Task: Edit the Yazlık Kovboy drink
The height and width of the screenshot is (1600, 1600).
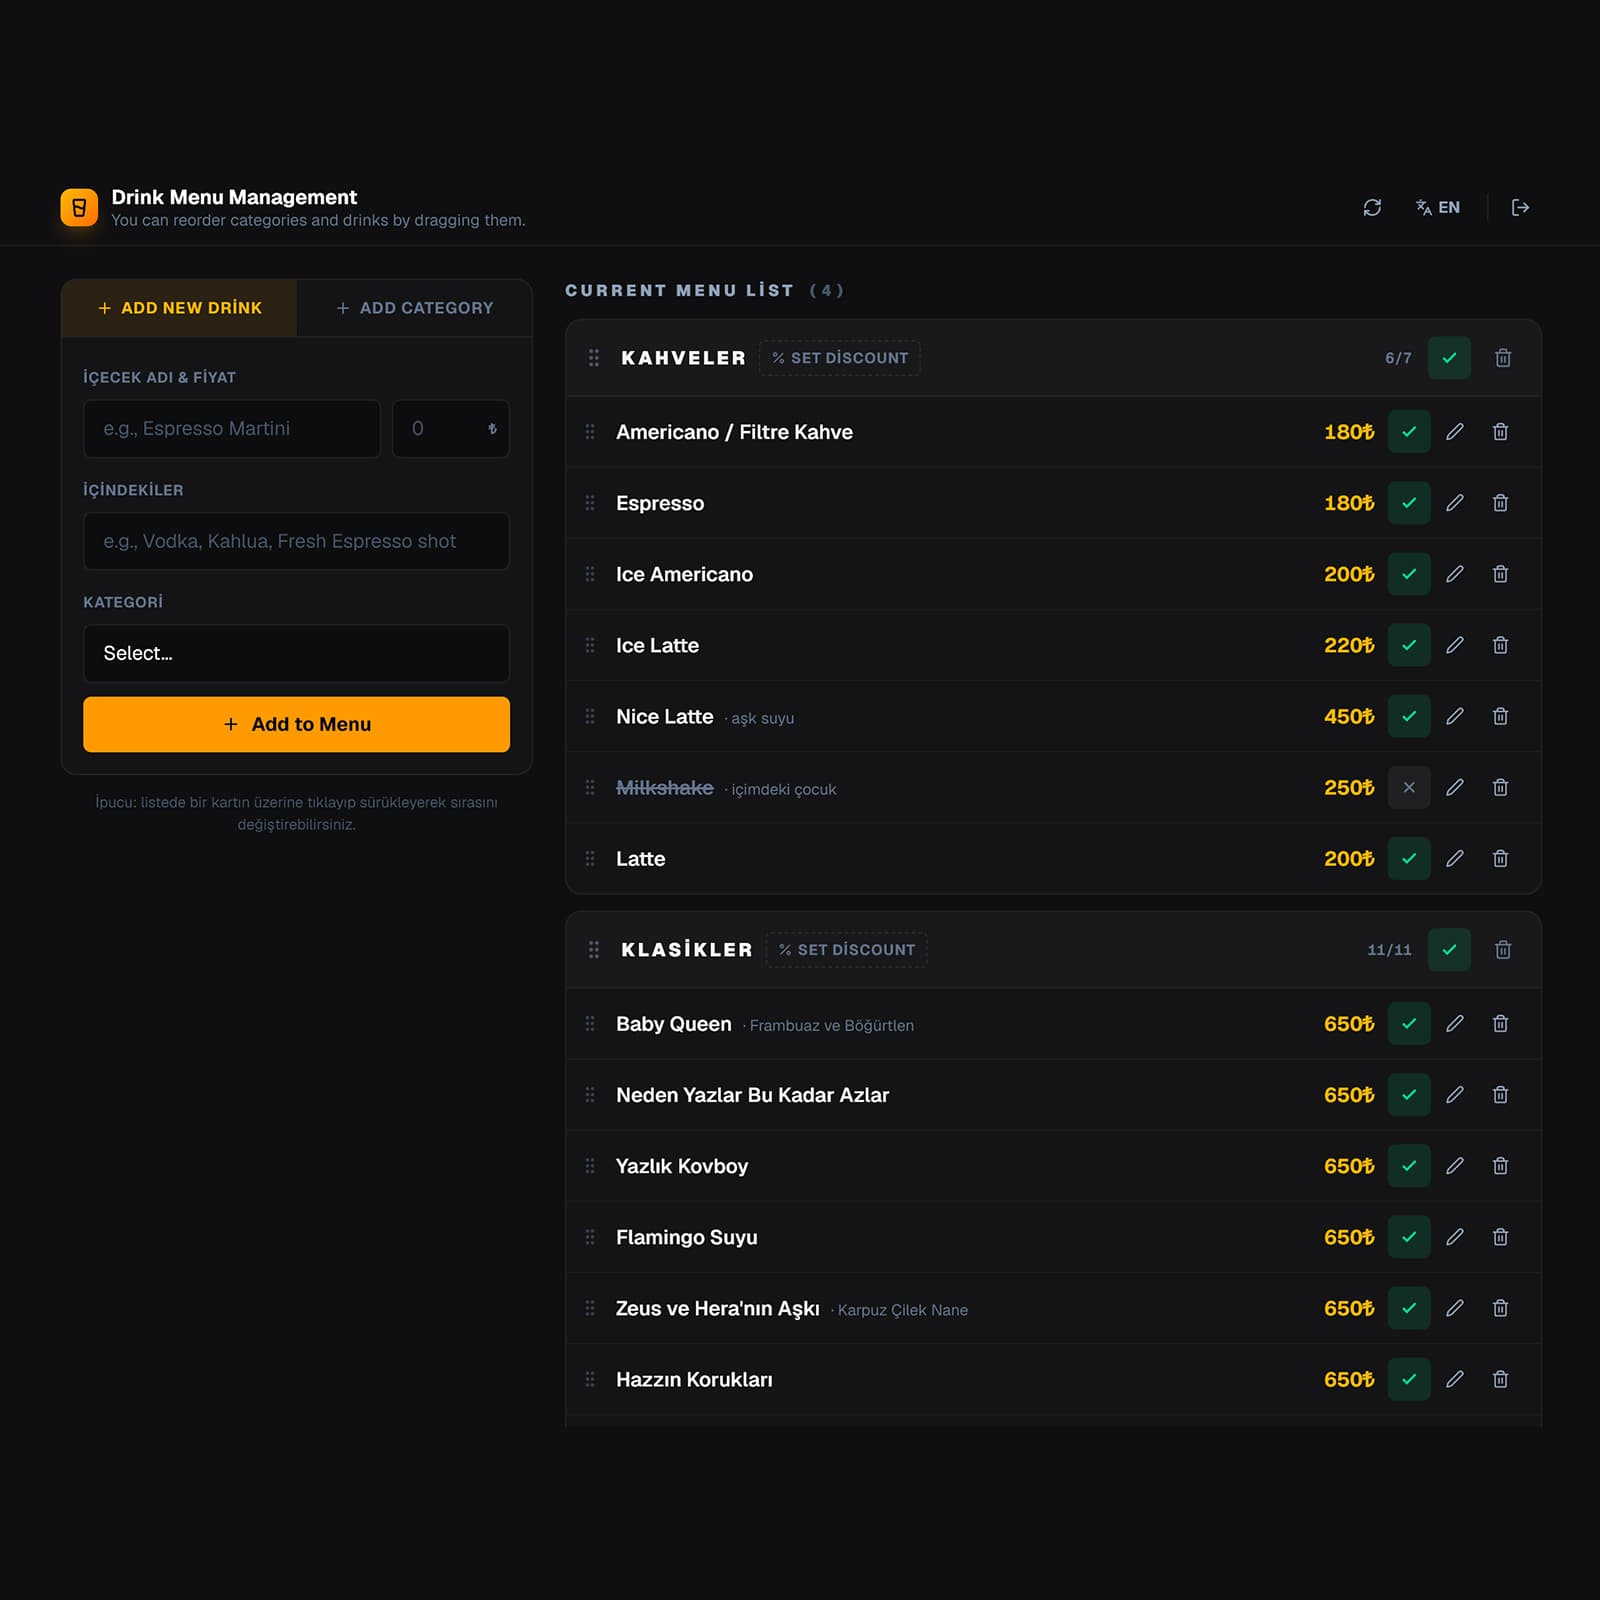Action: [1455, 1166]
